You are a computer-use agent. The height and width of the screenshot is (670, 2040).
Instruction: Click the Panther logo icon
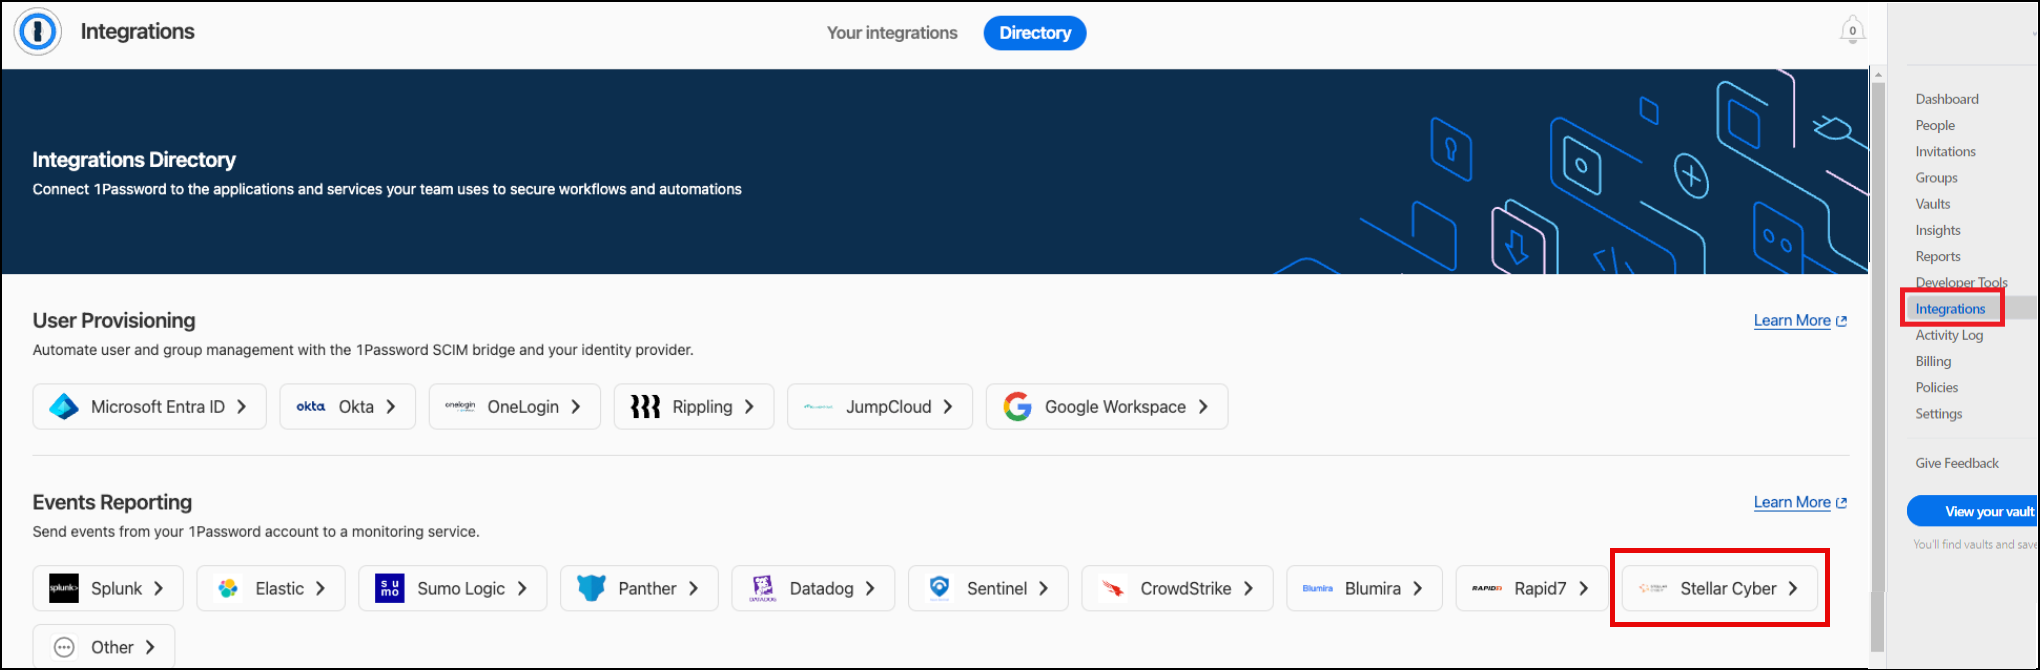(x=591, y=589)
